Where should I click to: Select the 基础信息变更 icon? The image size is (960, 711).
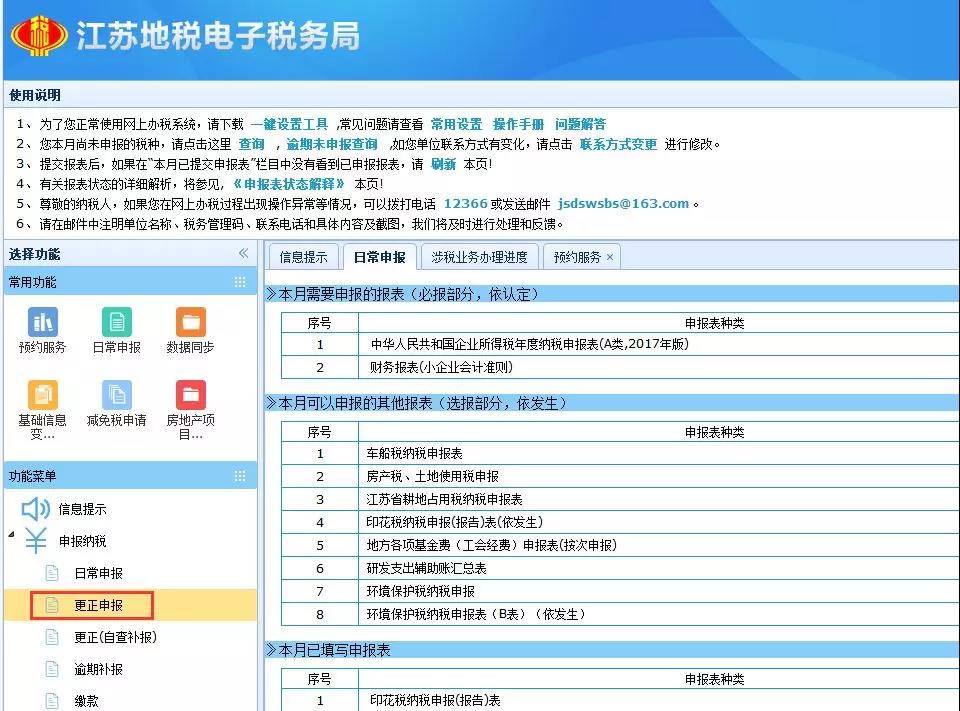pyautogui.click(x=42, y=395)
